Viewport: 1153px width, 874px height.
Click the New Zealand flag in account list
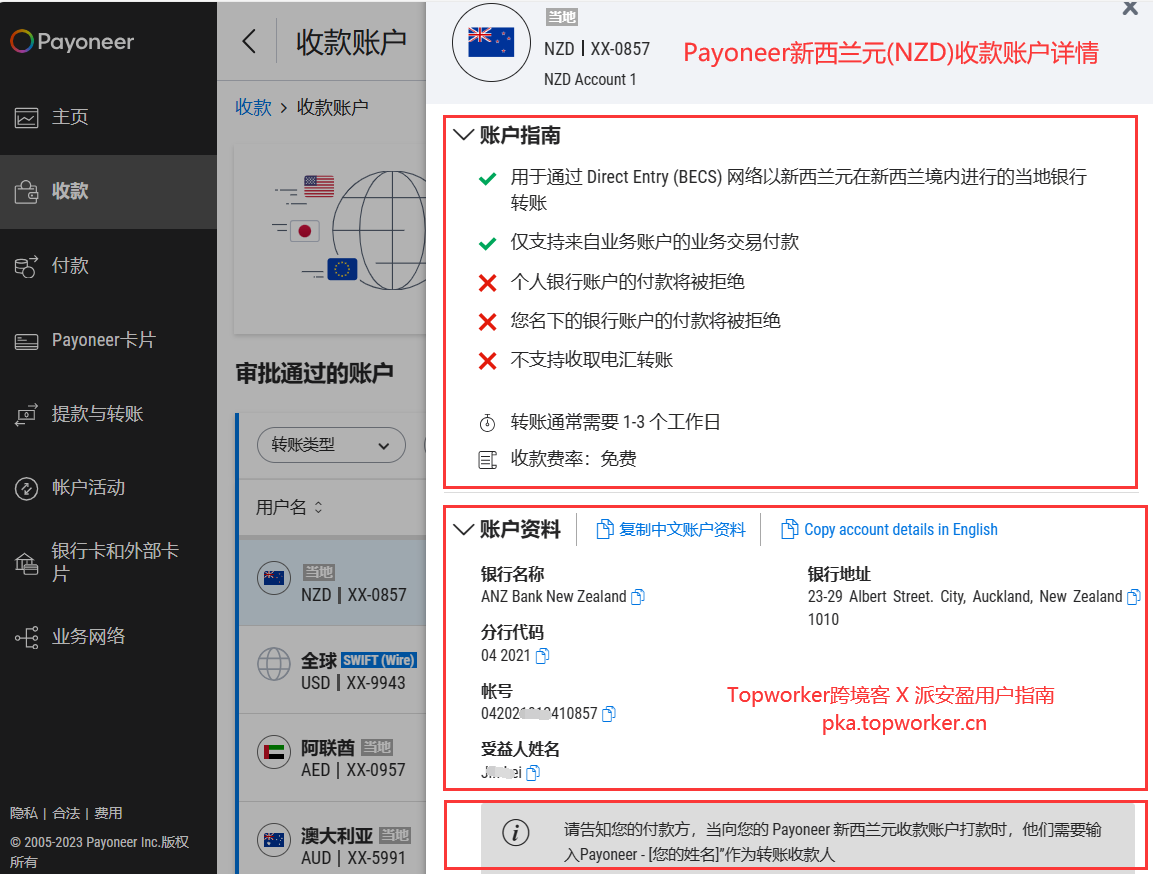pyautogui.click(x=274, y=578)
